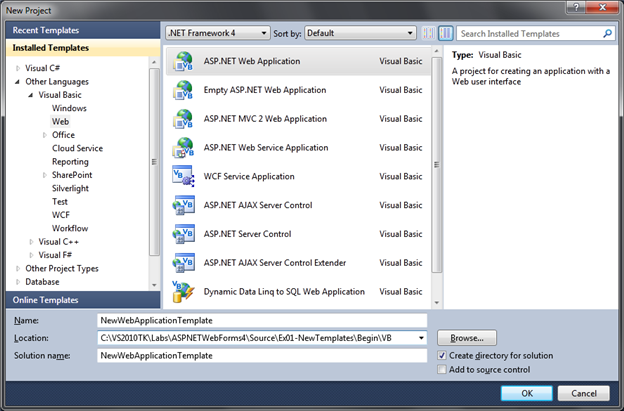Click the OK button
624x411 pixels.
[x=527, y=393]
